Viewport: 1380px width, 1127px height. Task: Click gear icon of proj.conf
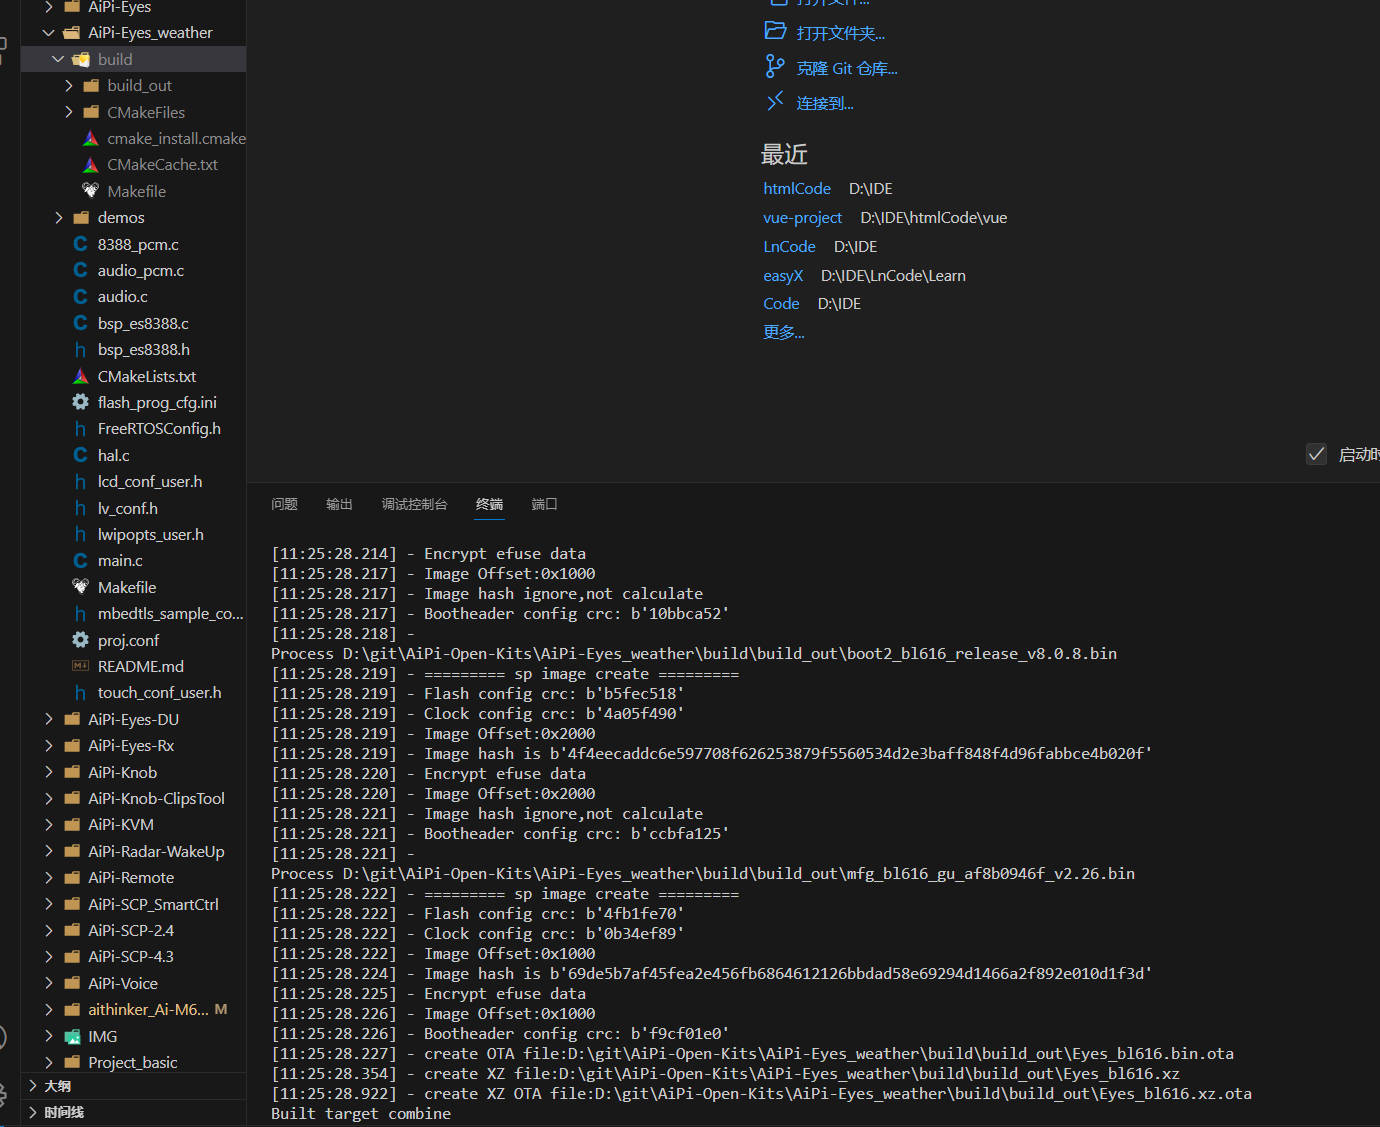(81, 640)
